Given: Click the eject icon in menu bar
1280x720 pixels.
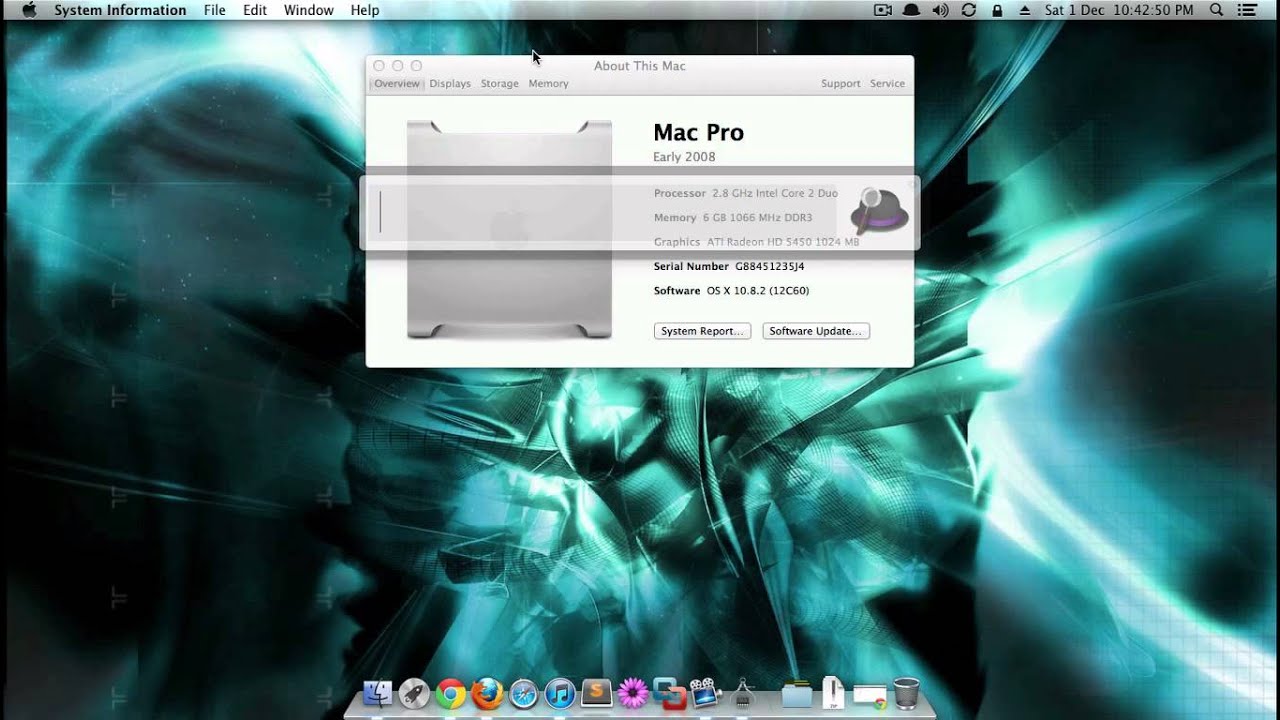Looking at the screenshot, I should (1024, 10).
